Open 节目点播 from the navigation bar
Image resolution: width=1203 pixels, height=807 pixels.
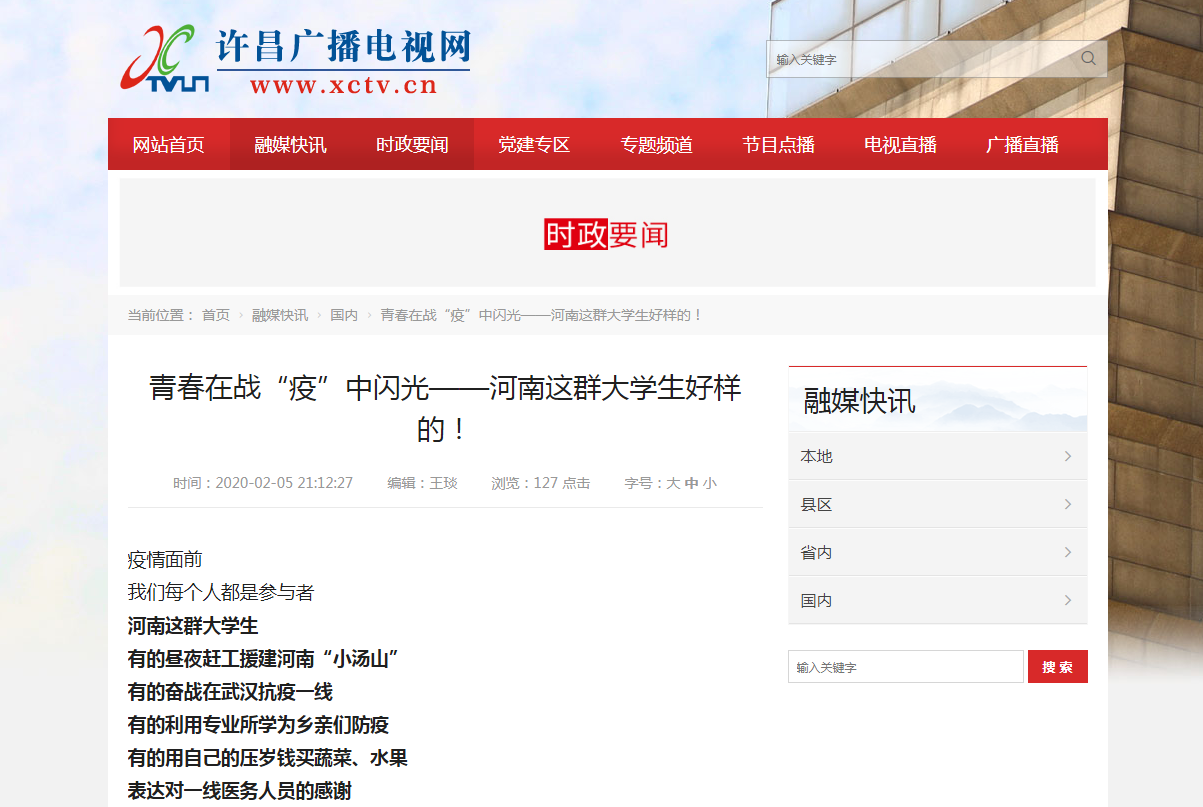click(x=778, y=145)
